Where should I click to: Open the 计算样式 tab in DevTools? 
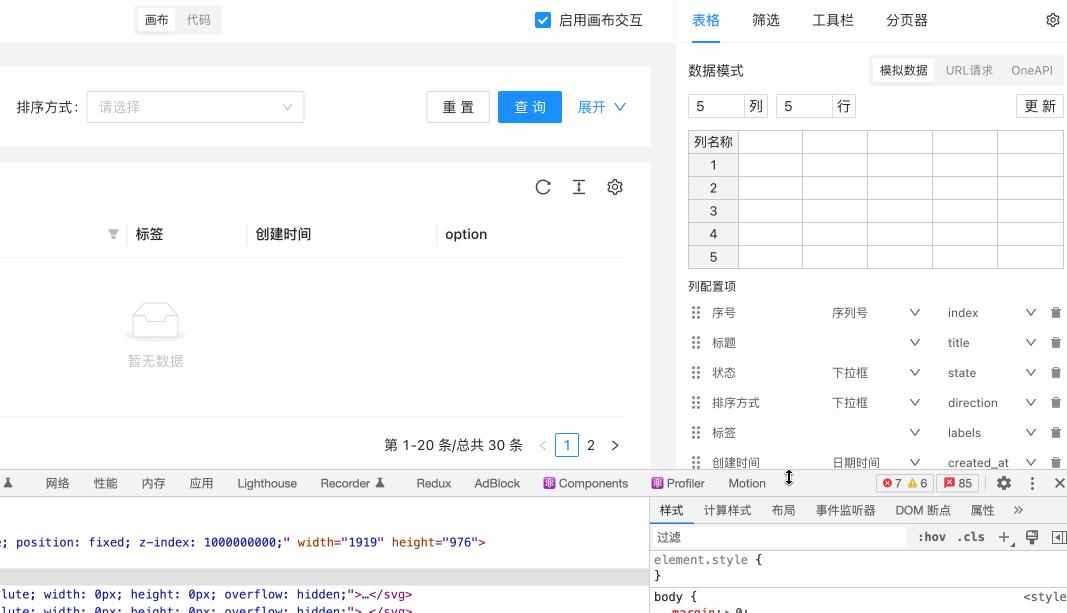click(727, 510)
